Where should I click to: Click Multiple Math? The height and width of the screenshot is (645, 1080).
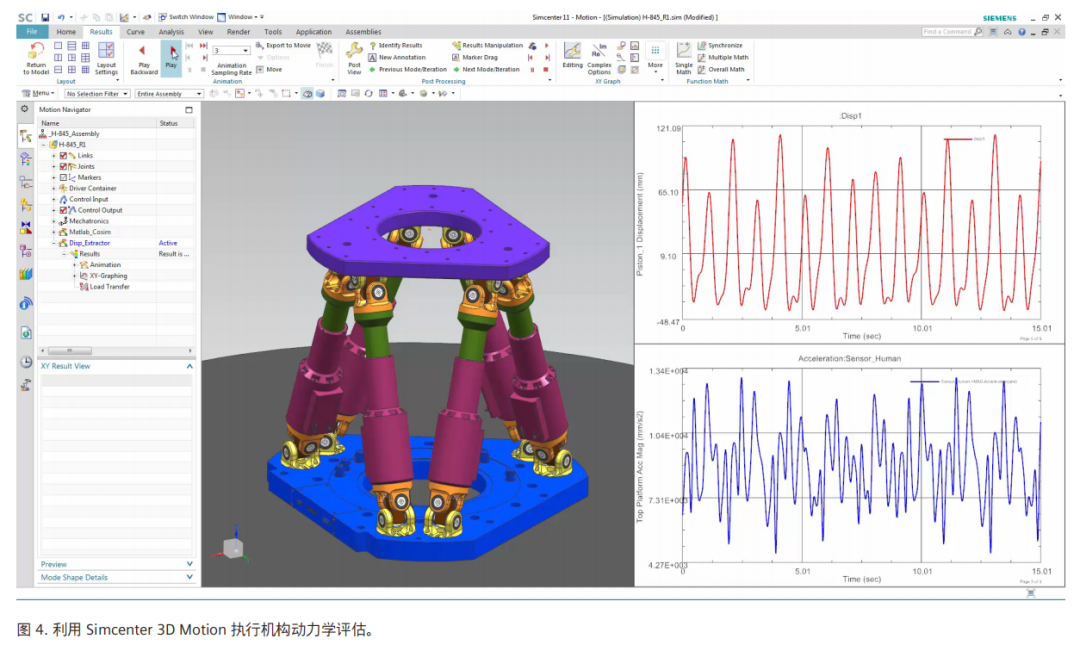click(723, 58)
